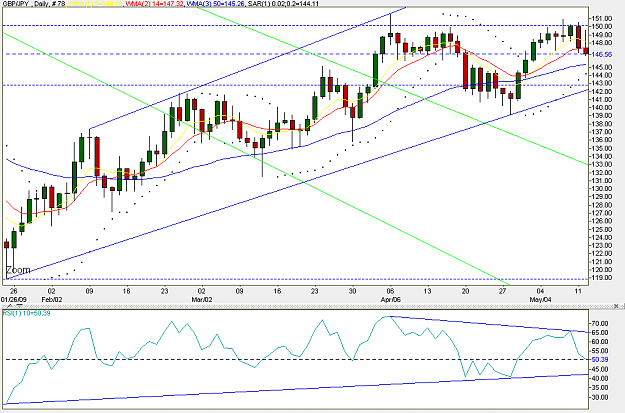Click the 'Zoom' label on the chart
625x413 pixels.
18,270
